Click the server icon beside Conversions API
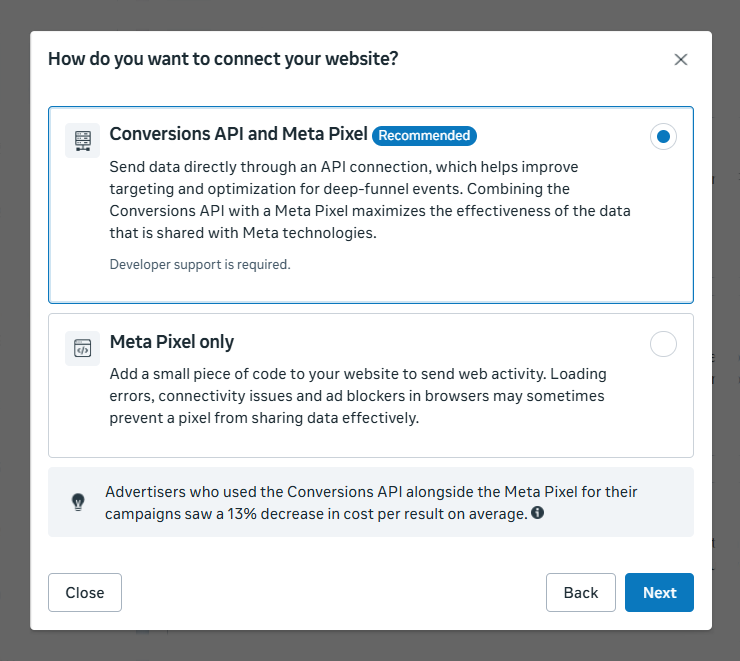 click(82, 140)
